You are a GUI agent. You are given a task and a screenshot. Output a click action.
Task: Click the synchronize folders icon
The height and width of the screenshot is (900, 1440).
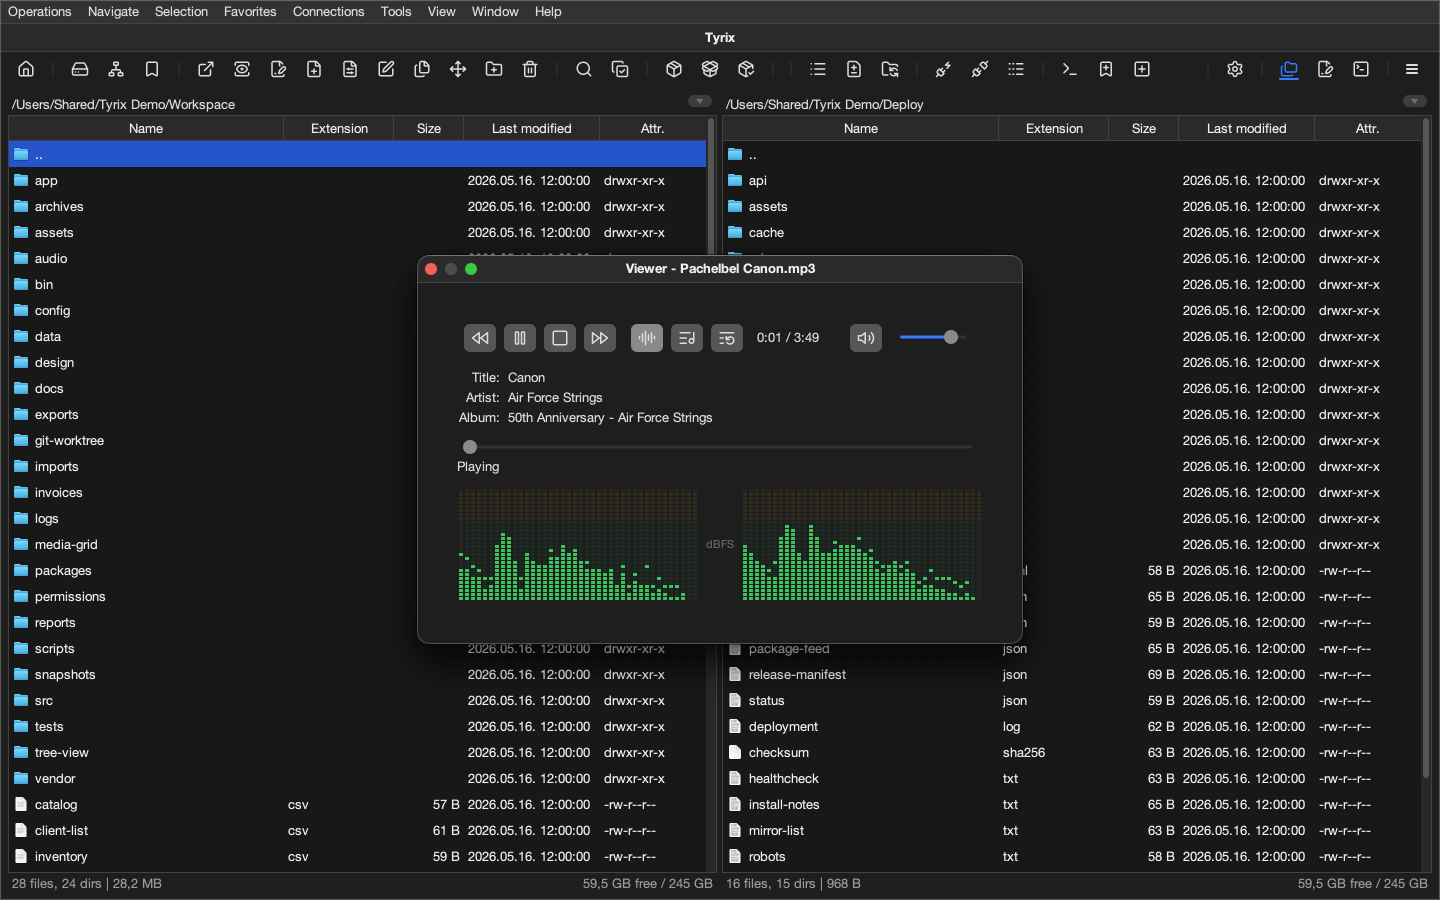click(x=890, y=69)
